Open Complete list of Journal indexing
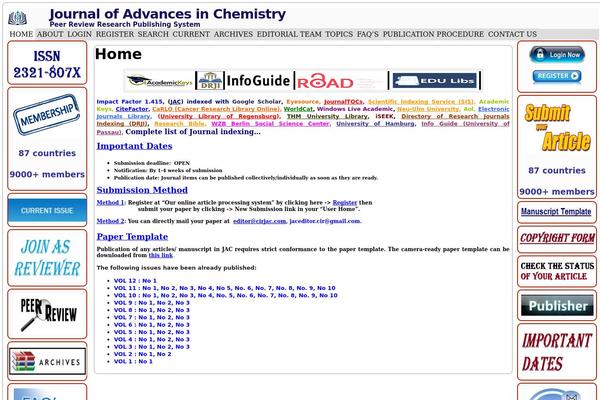The height and width of the screenshot is (400, 600). (193, 132)
